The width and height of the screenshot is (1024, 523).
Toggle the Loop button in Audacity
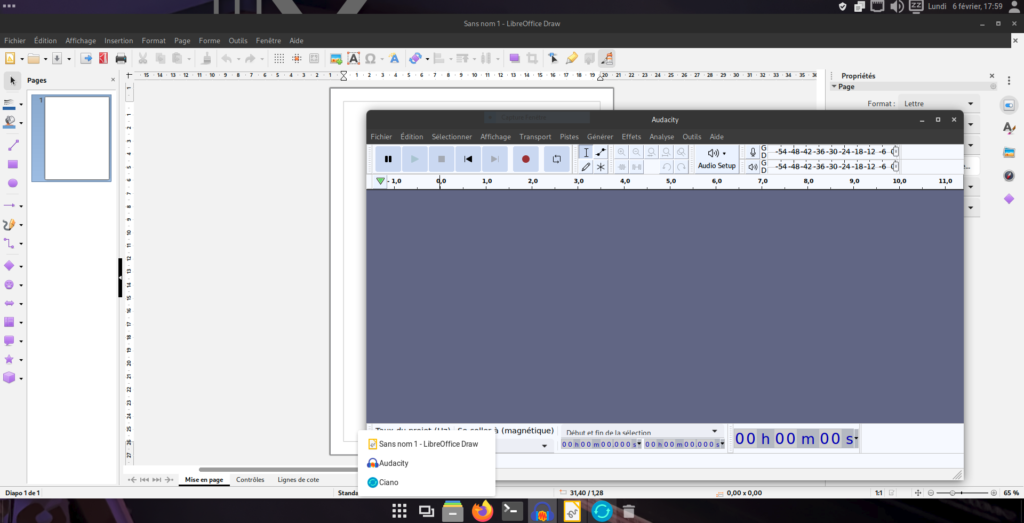557,159
